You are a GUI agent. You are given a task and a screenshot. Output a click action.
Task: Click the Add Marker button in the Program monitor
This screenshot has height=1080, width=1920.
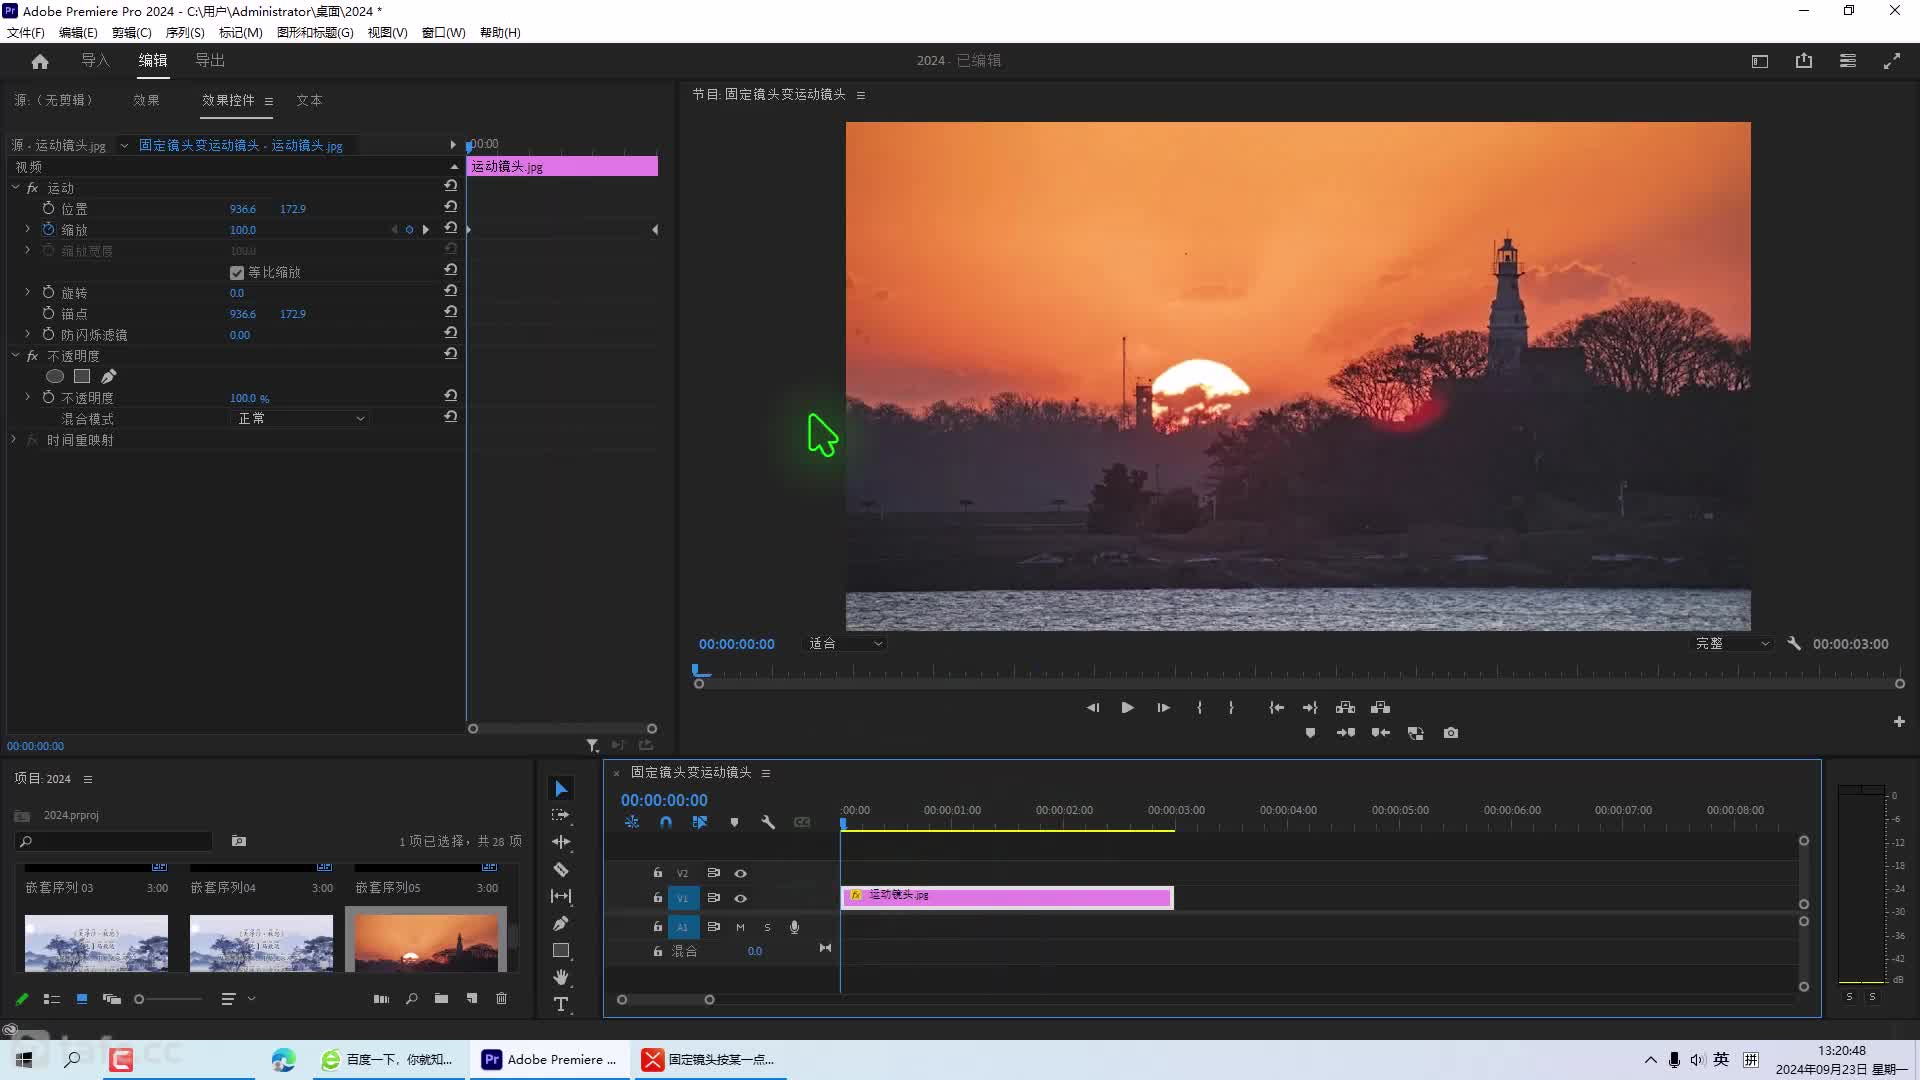[x=1310, y=733]
